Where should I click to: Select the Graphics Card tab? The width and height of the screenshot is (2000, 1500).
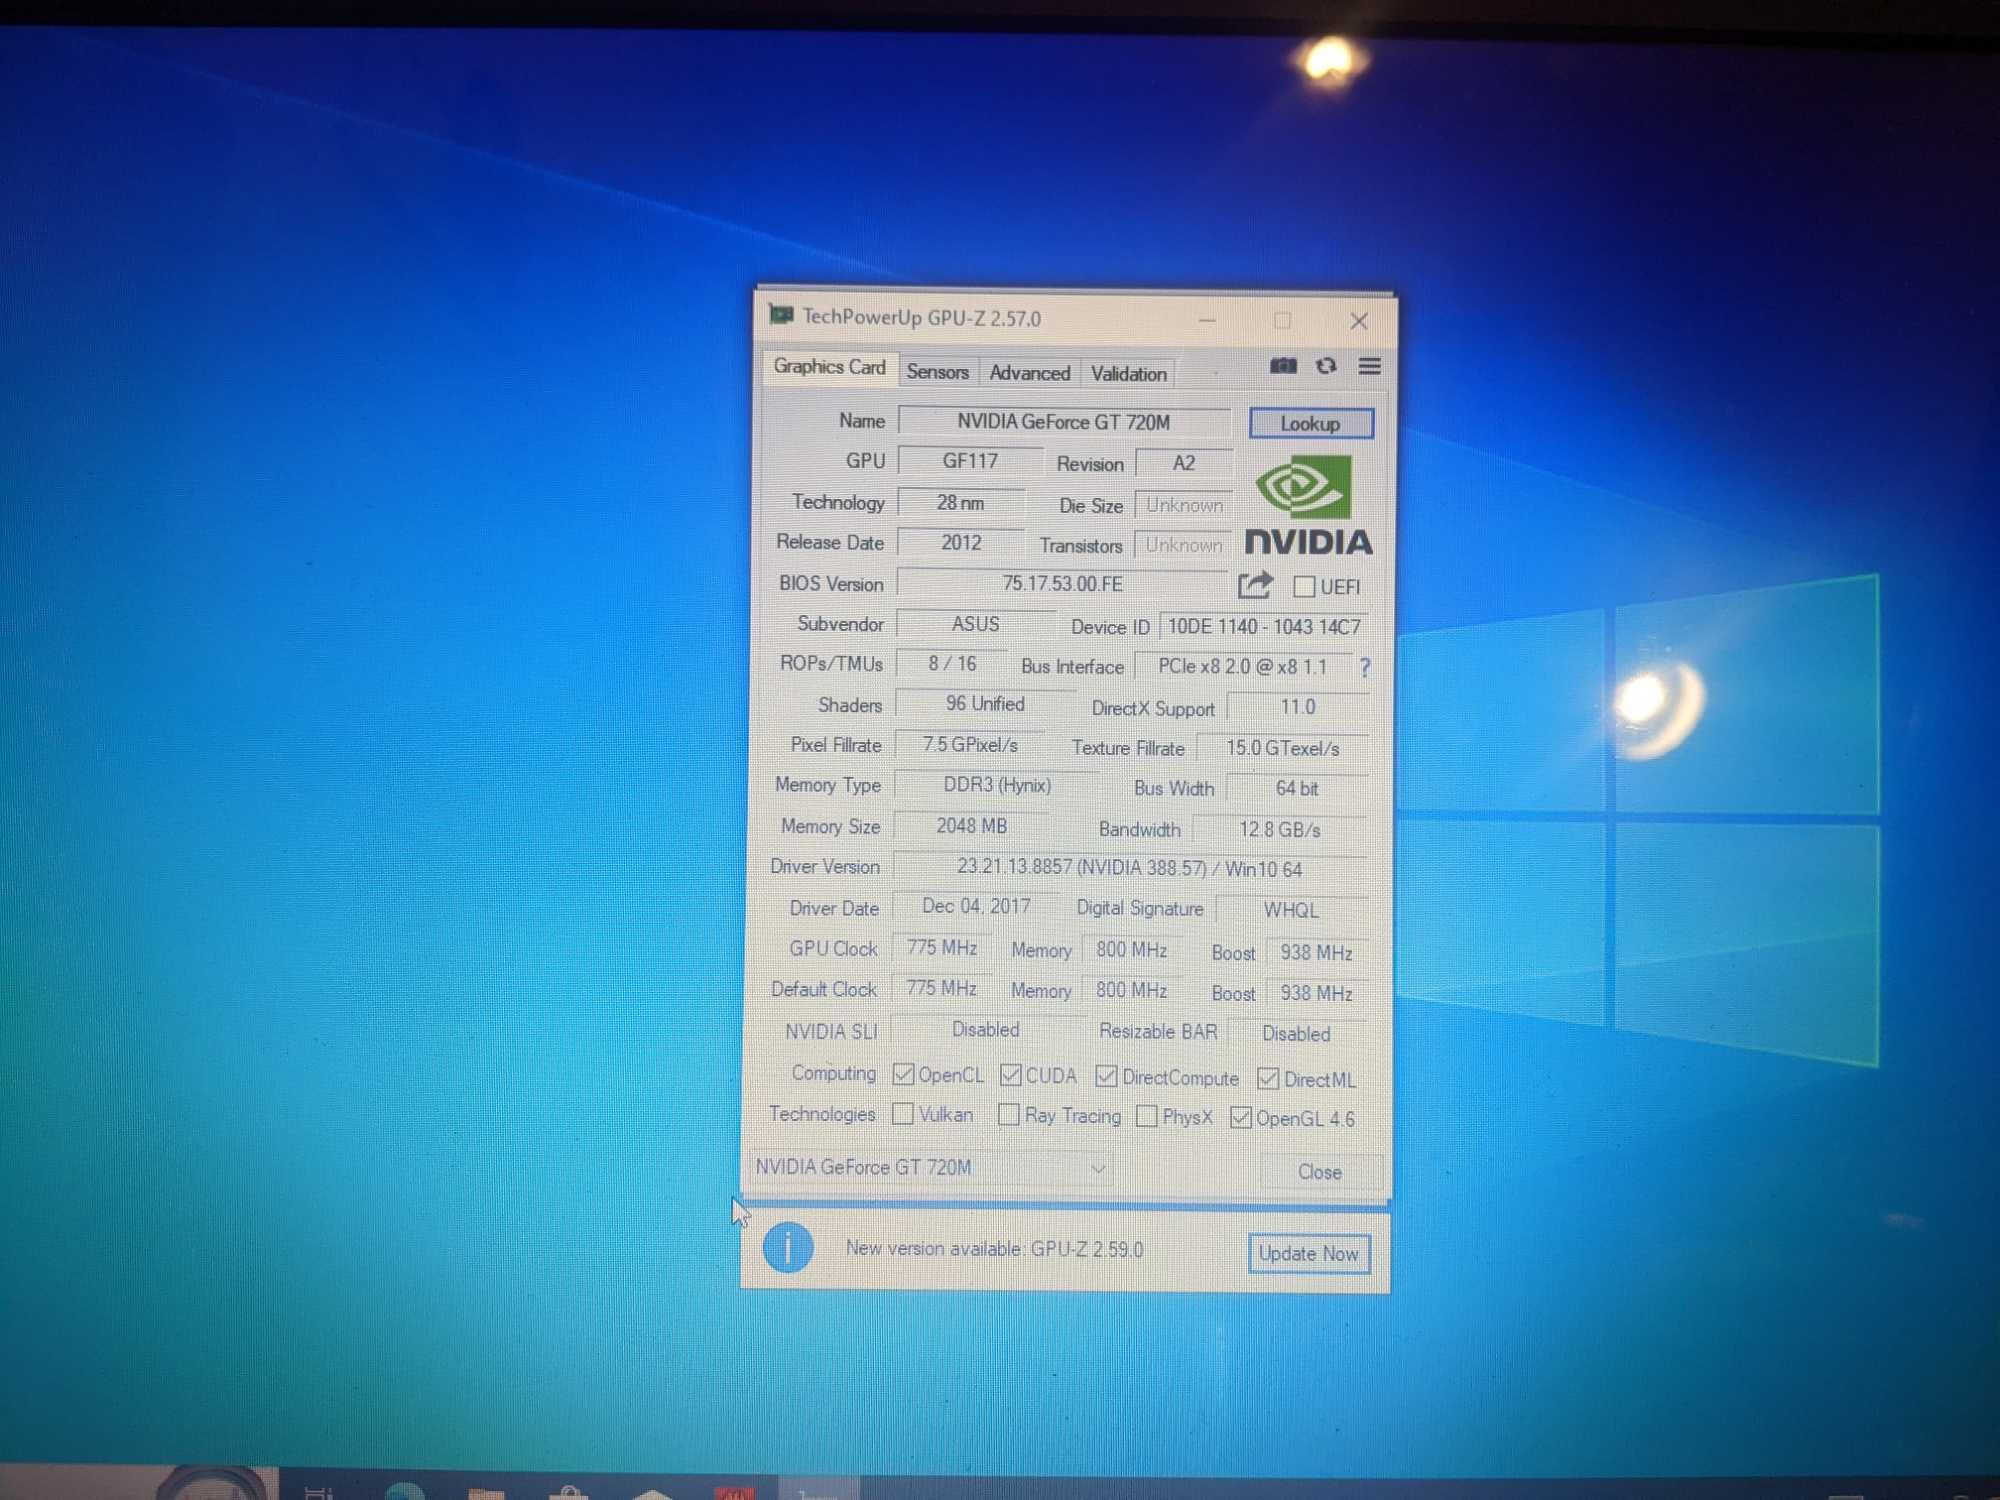tap(829, 367)
